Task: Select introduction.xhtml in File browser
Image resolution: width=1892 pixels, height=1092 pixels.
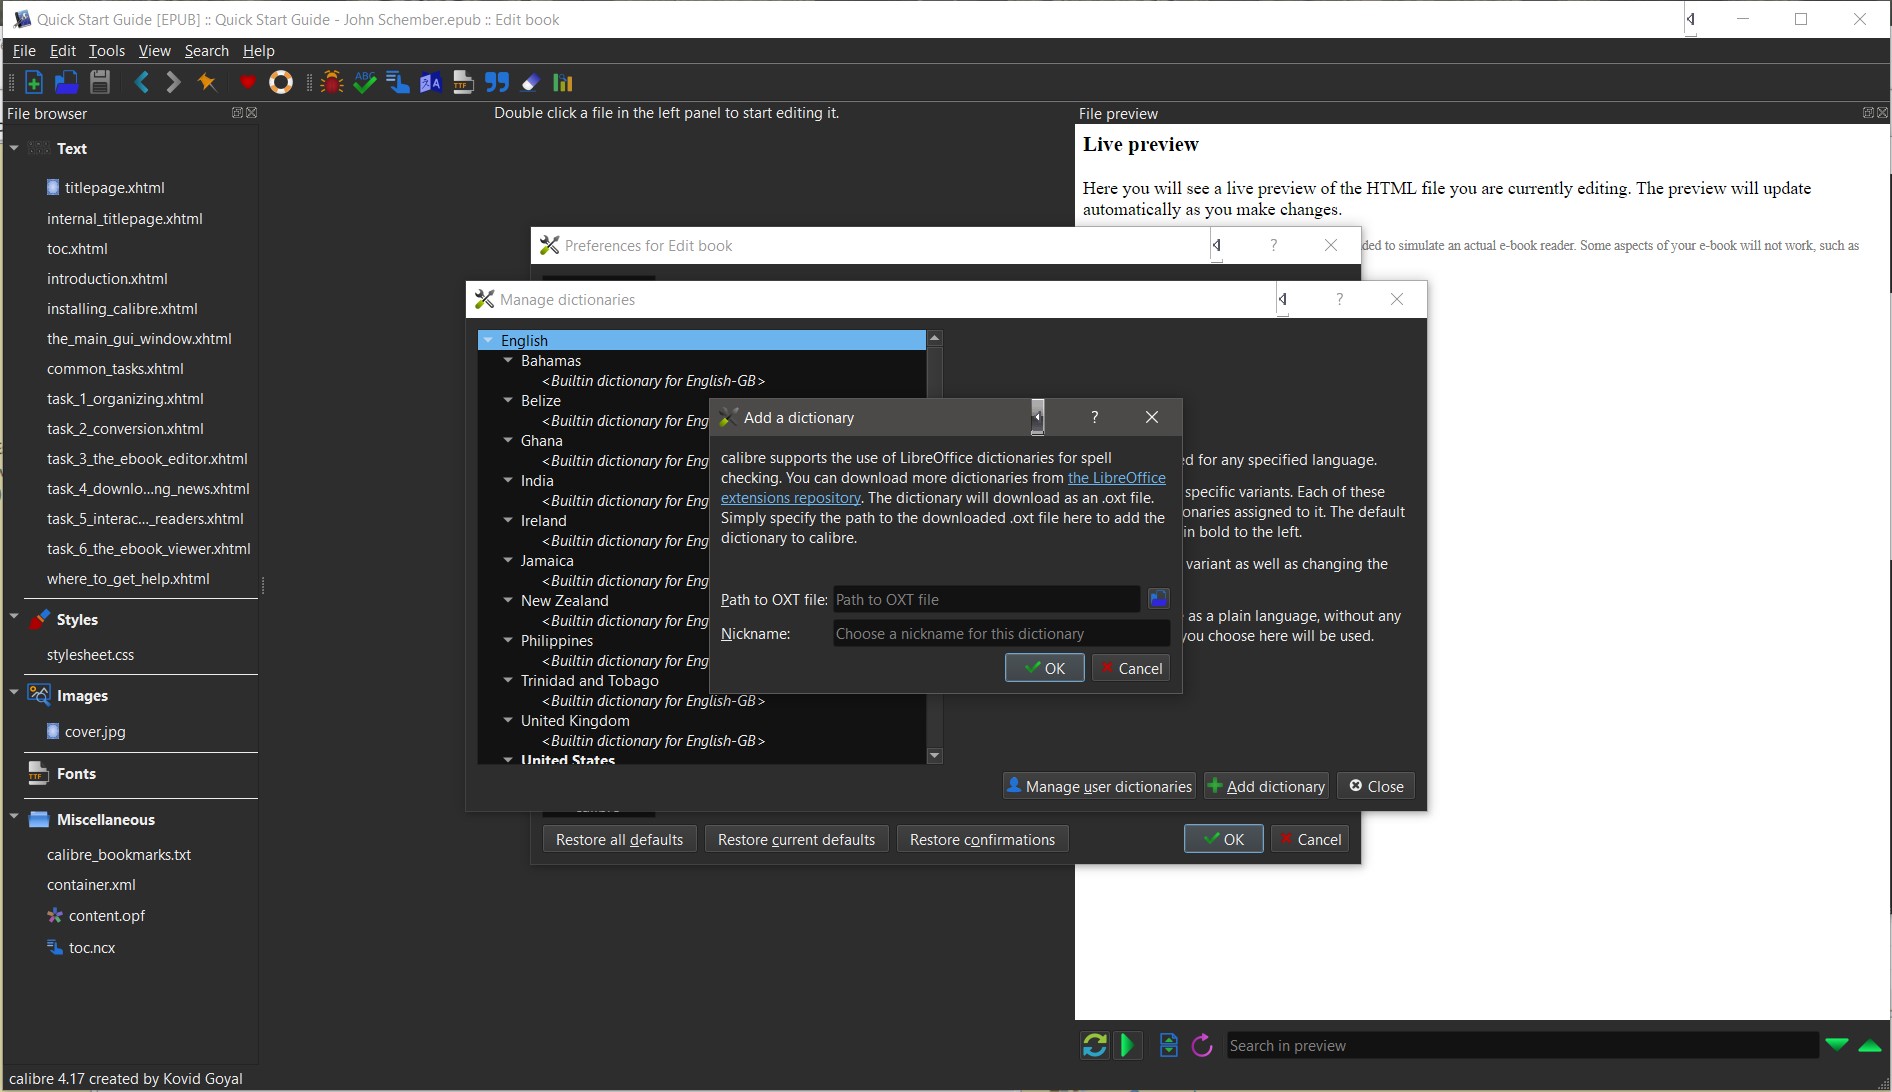Action: (x=107, y=279)
